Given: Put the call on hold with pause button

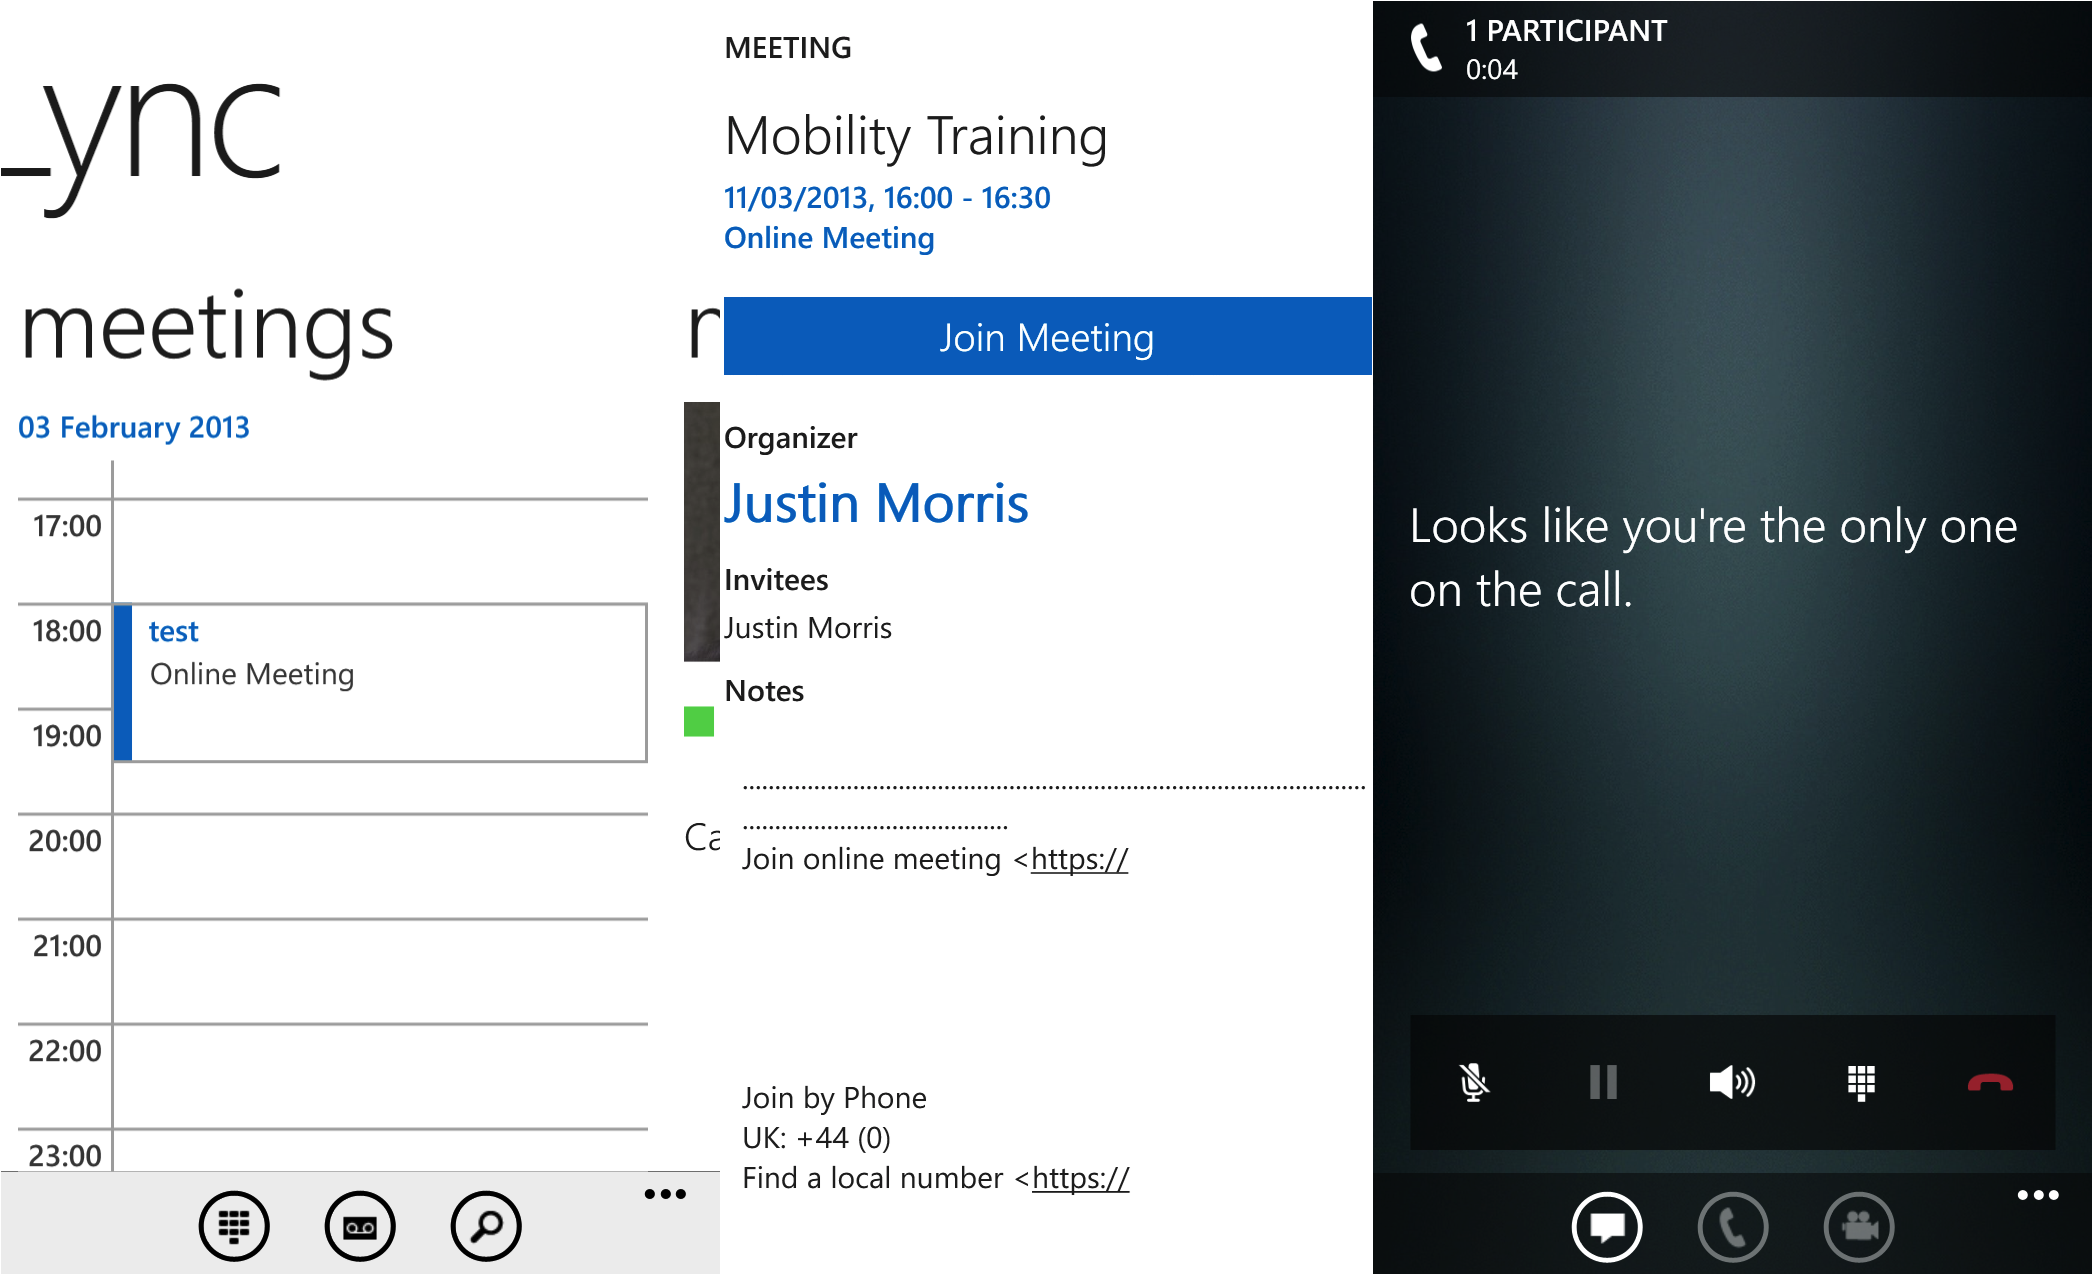Looking at the screenshot, I should (1603, 1082).
